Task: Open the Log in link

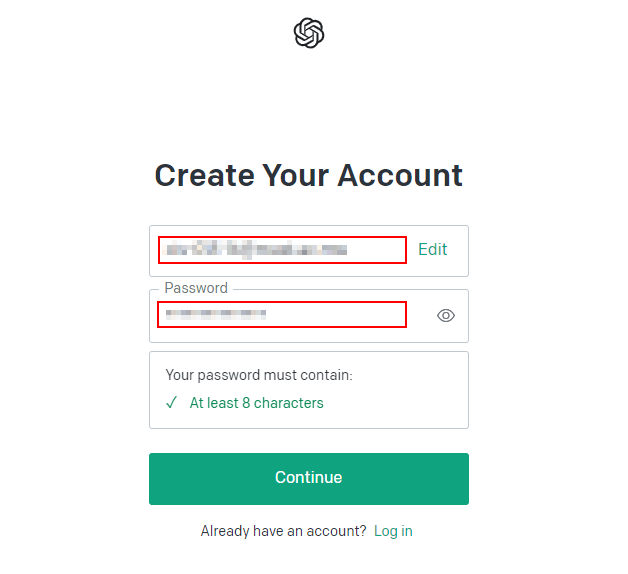Action: [x=393, y=531]
